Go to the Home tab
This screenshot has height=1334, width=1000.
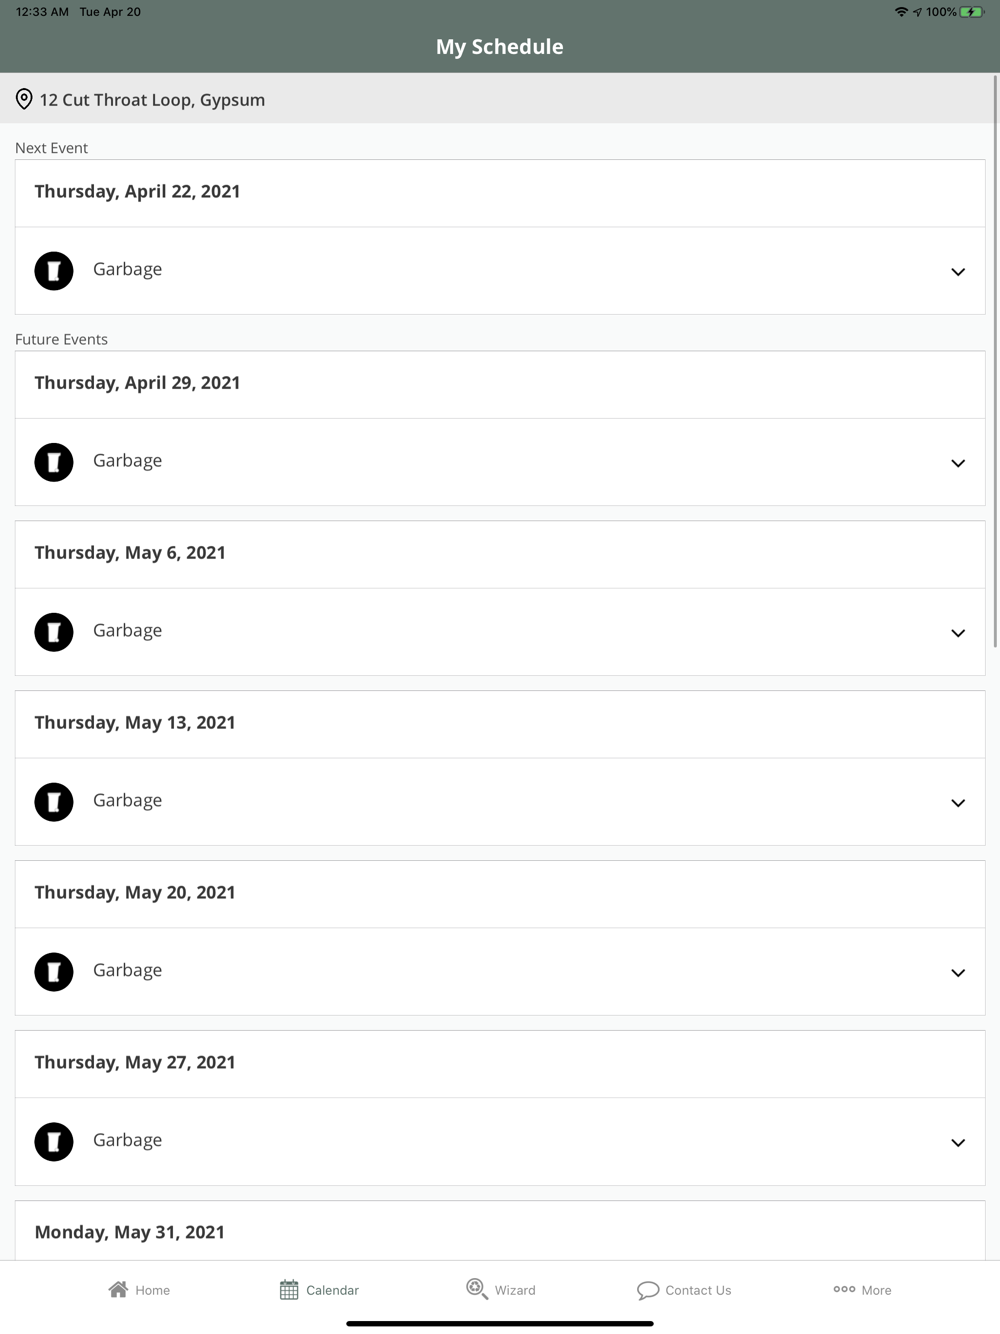[139, 1290]
